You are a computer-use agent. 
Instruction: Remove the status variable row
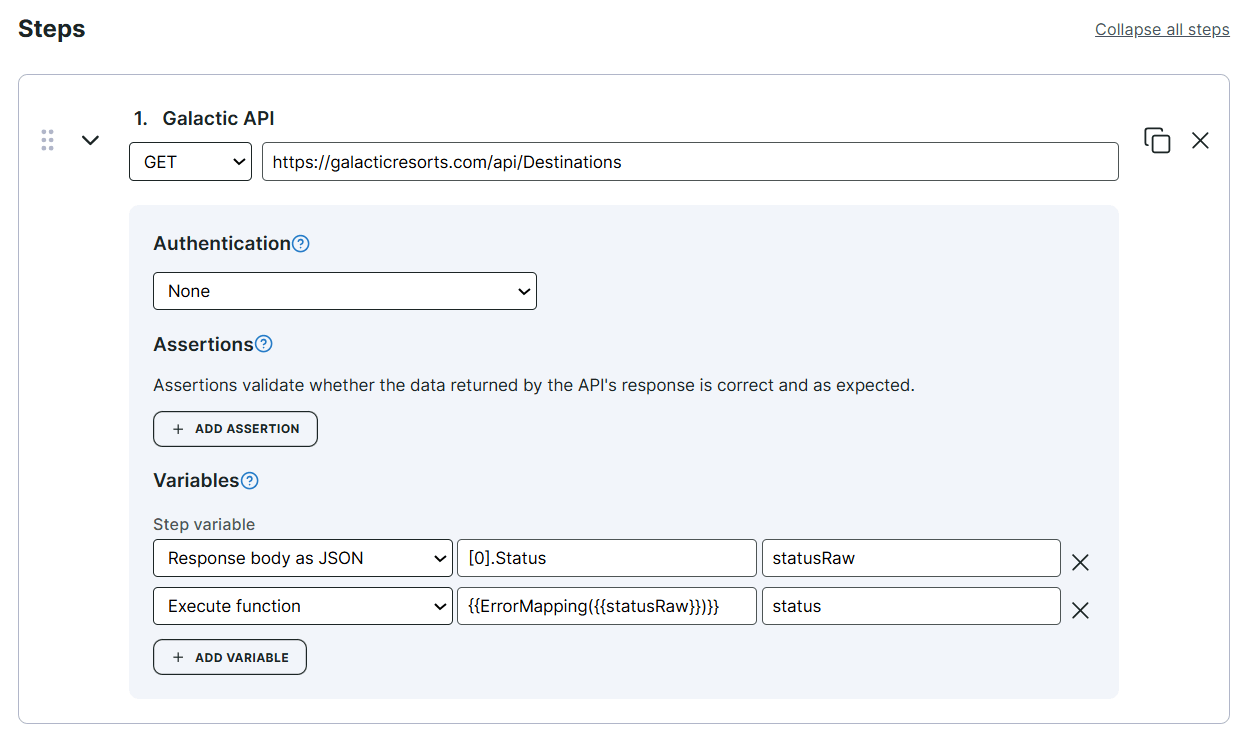click(1080, 610)
